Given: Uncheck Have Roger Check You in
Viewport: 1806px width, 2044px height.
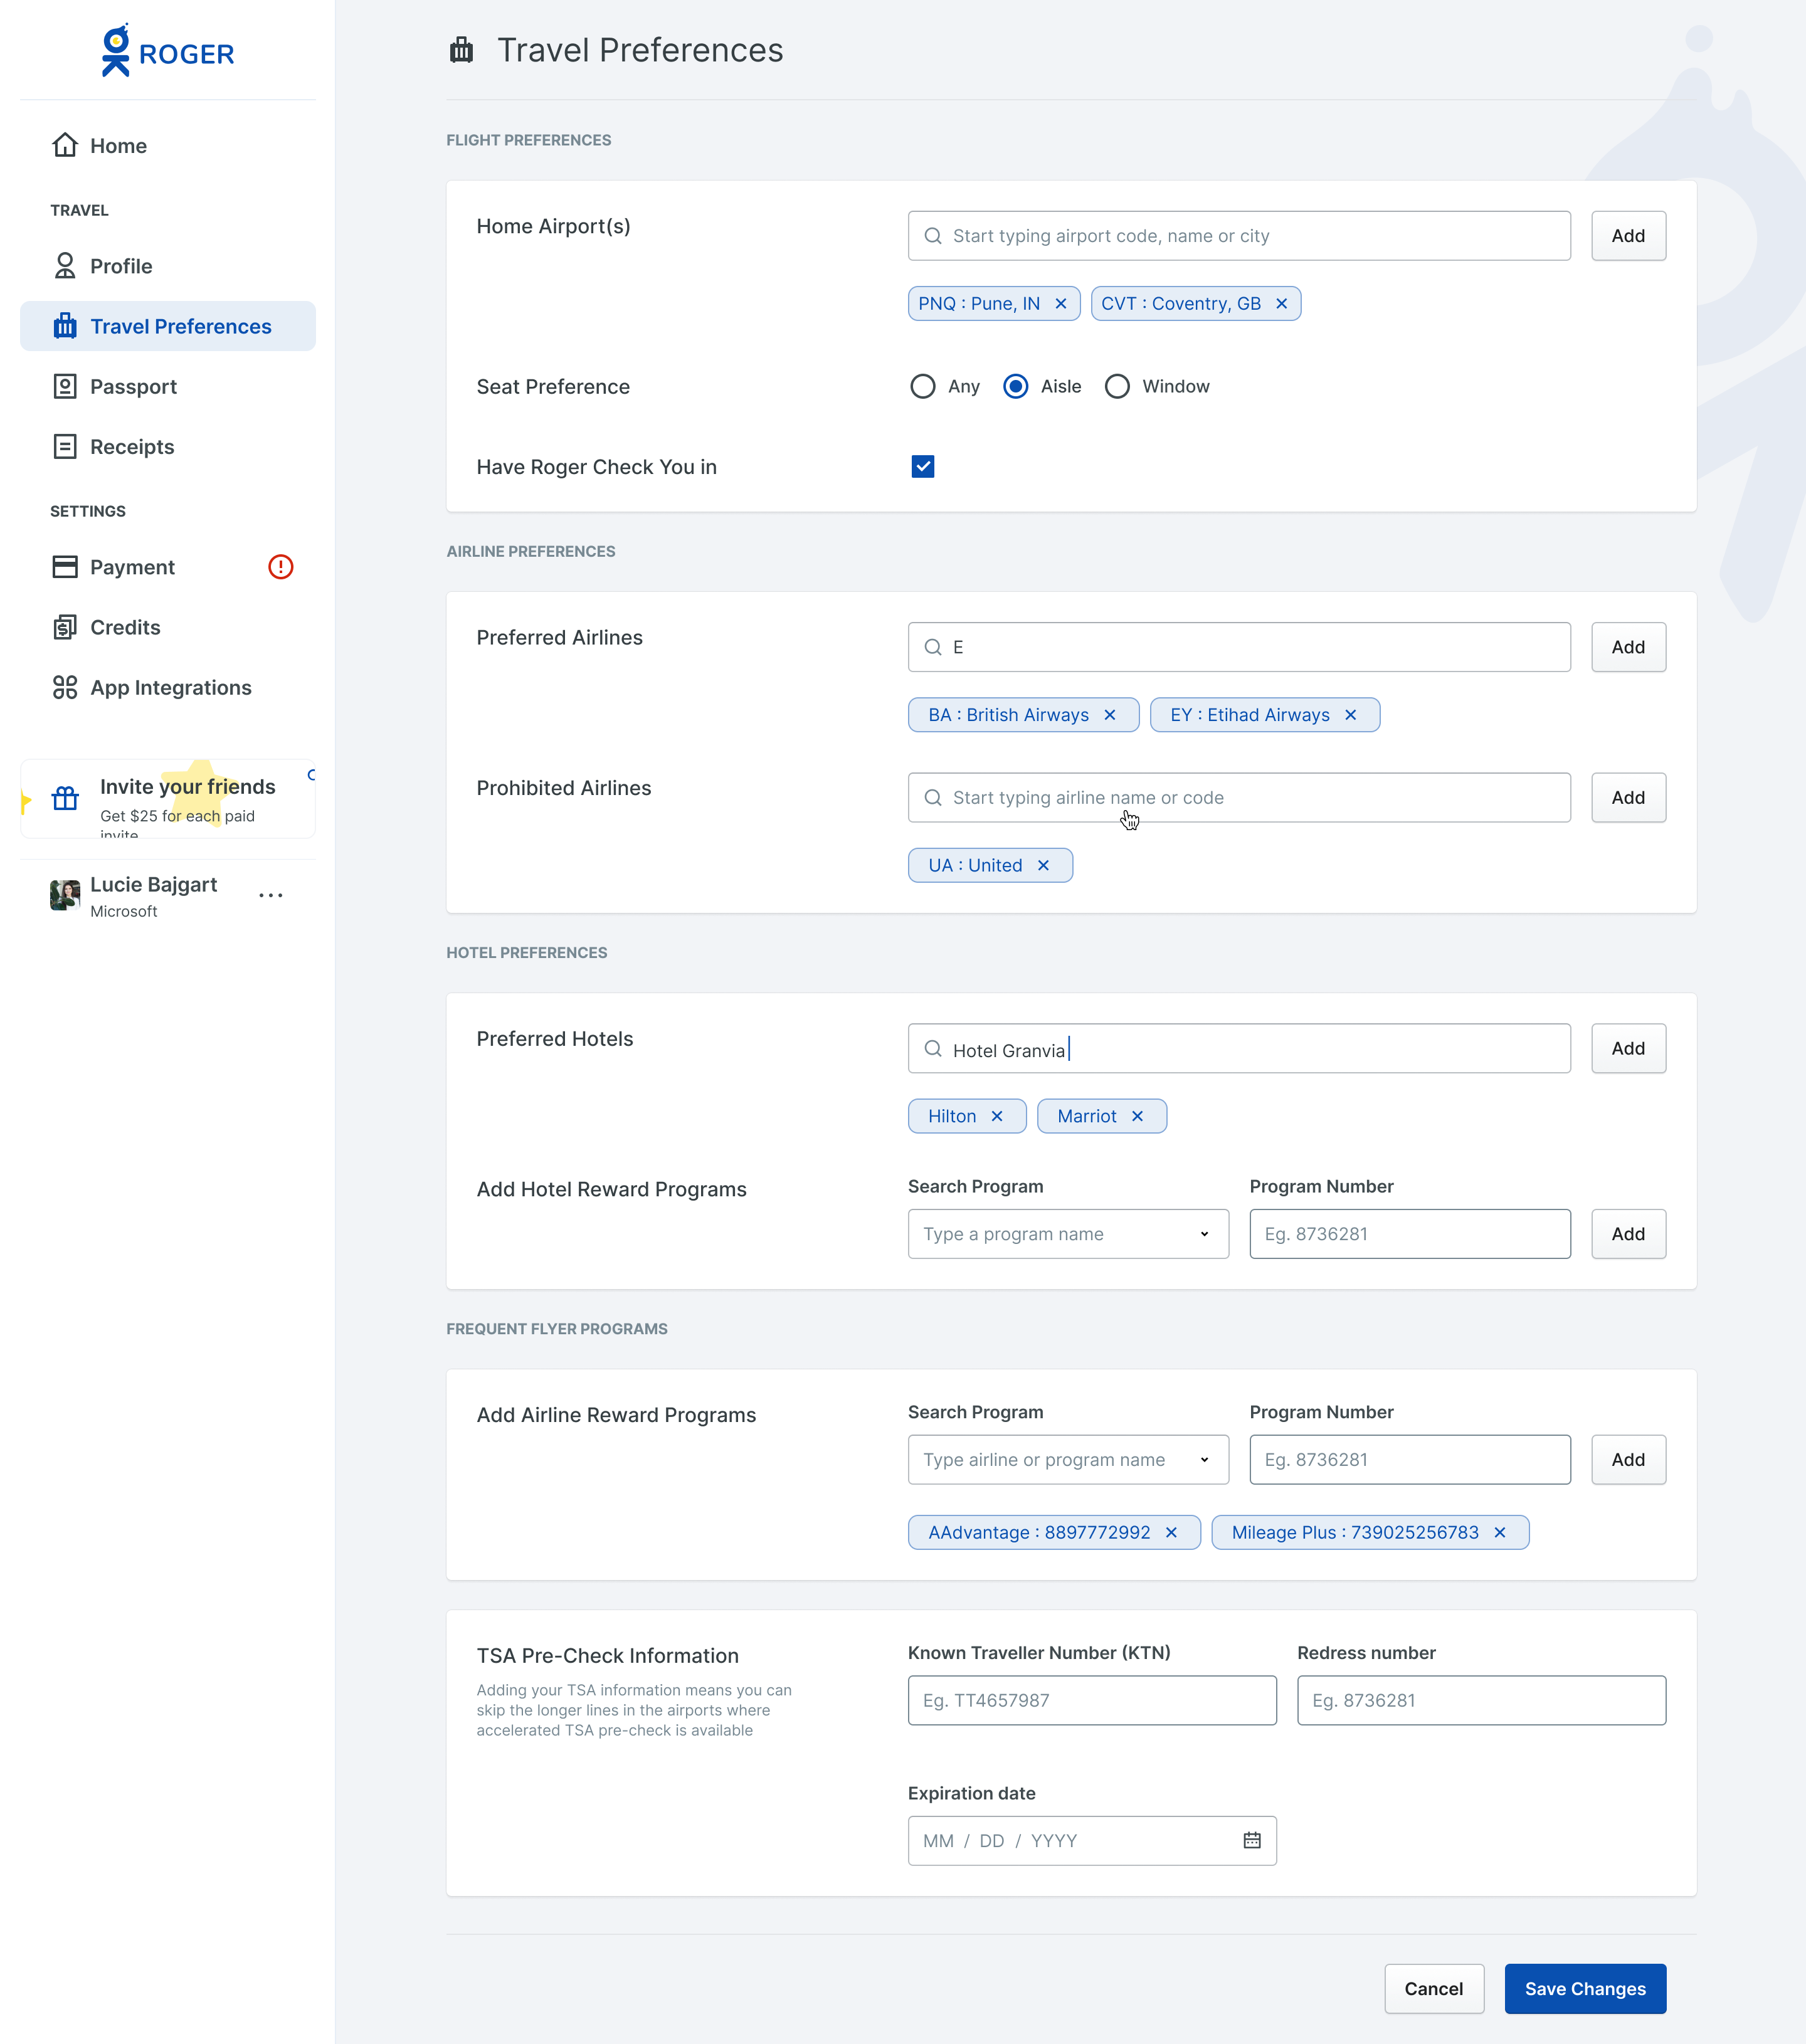Looking at the screenshot, I should (x=922, y=467).
